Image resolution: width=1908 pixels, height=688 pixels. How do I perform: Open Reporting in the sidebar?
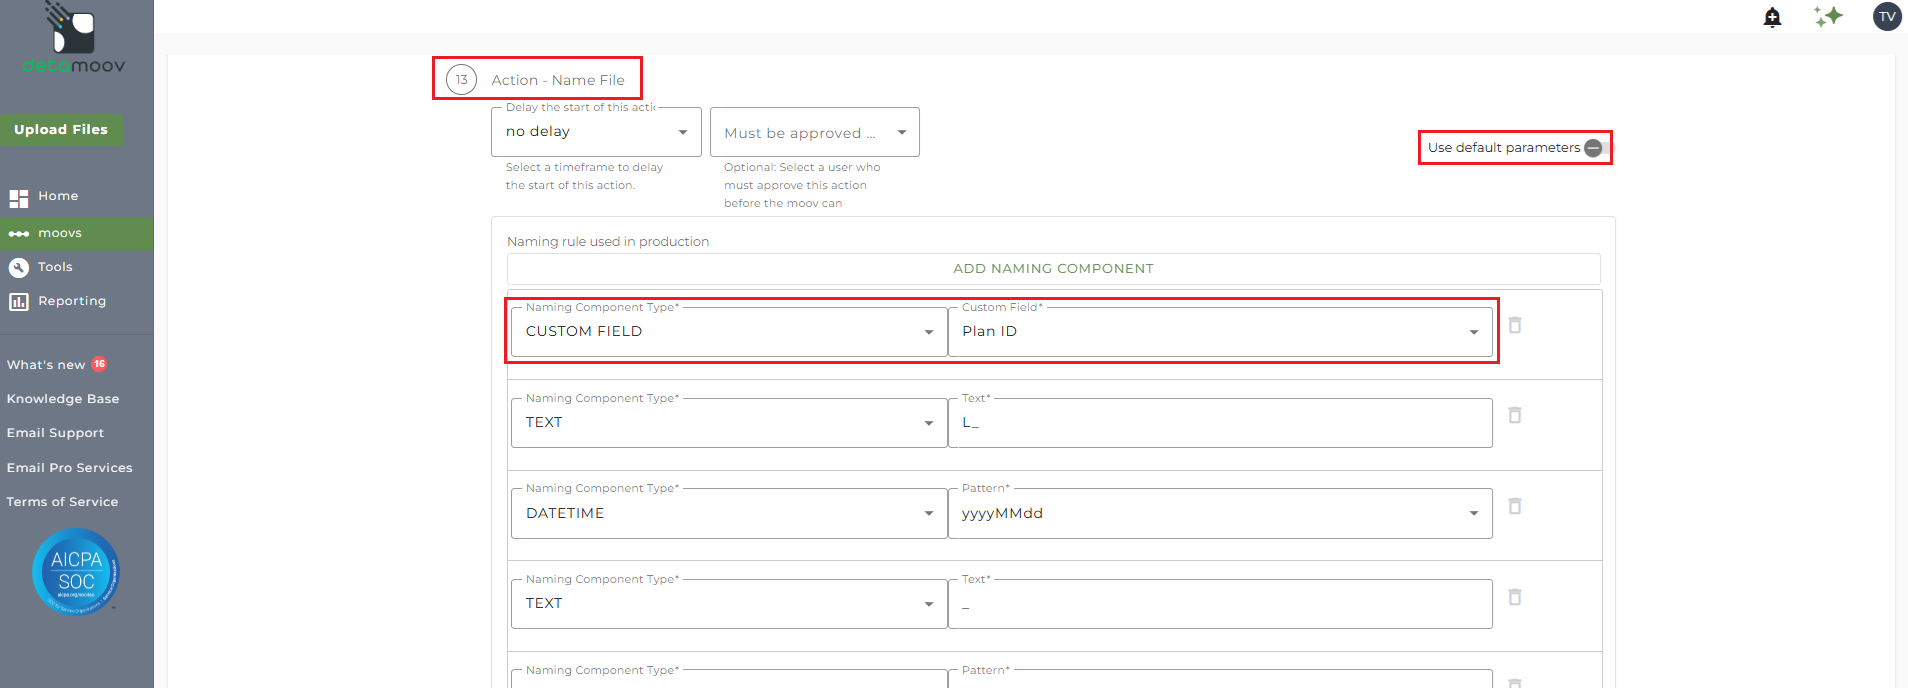coord(71,301)
